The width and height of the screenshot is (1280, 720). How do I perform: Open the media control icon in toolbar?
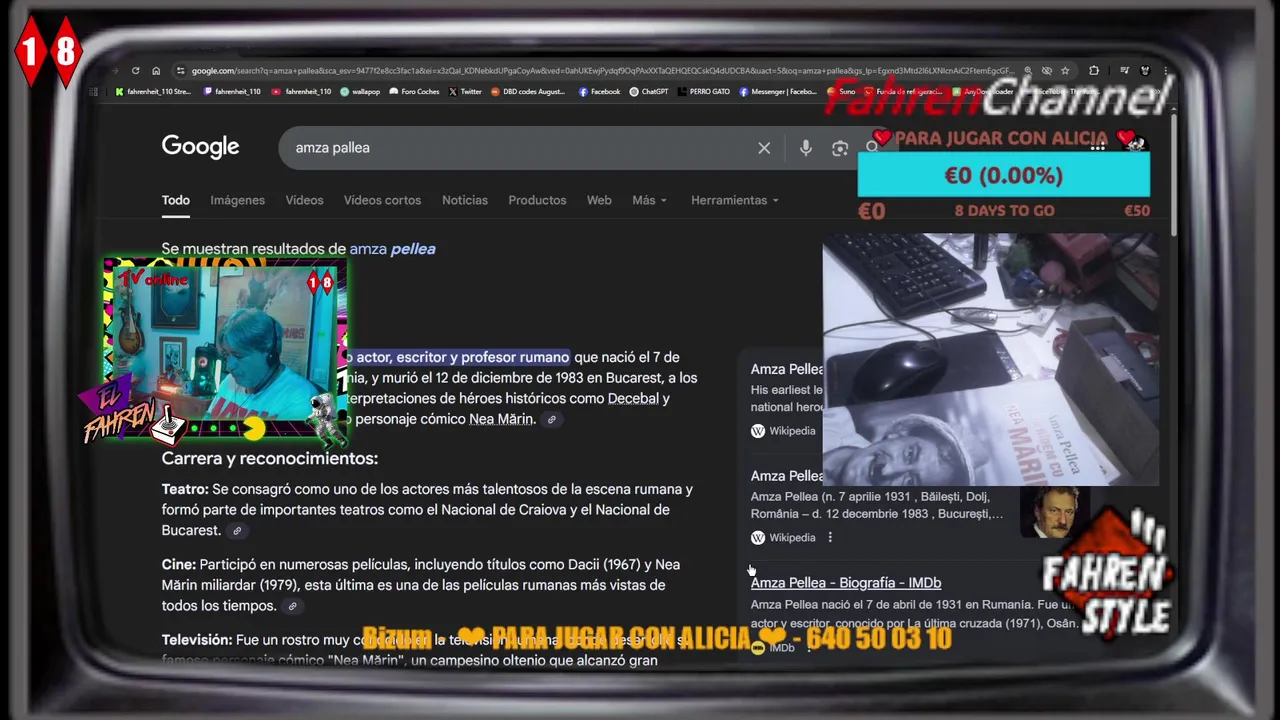(1124, 71)
